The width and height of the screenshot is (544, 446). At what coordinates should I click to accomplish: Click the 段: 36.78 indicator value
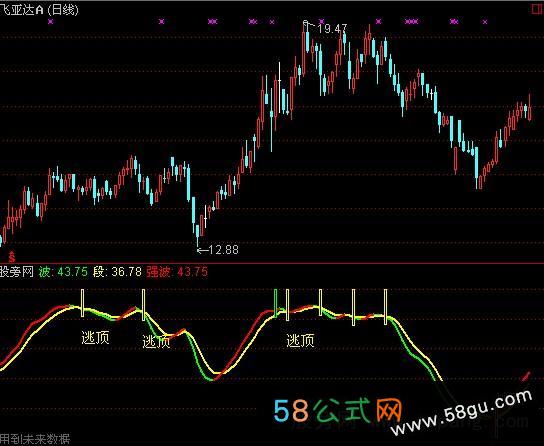click(117, 272)
